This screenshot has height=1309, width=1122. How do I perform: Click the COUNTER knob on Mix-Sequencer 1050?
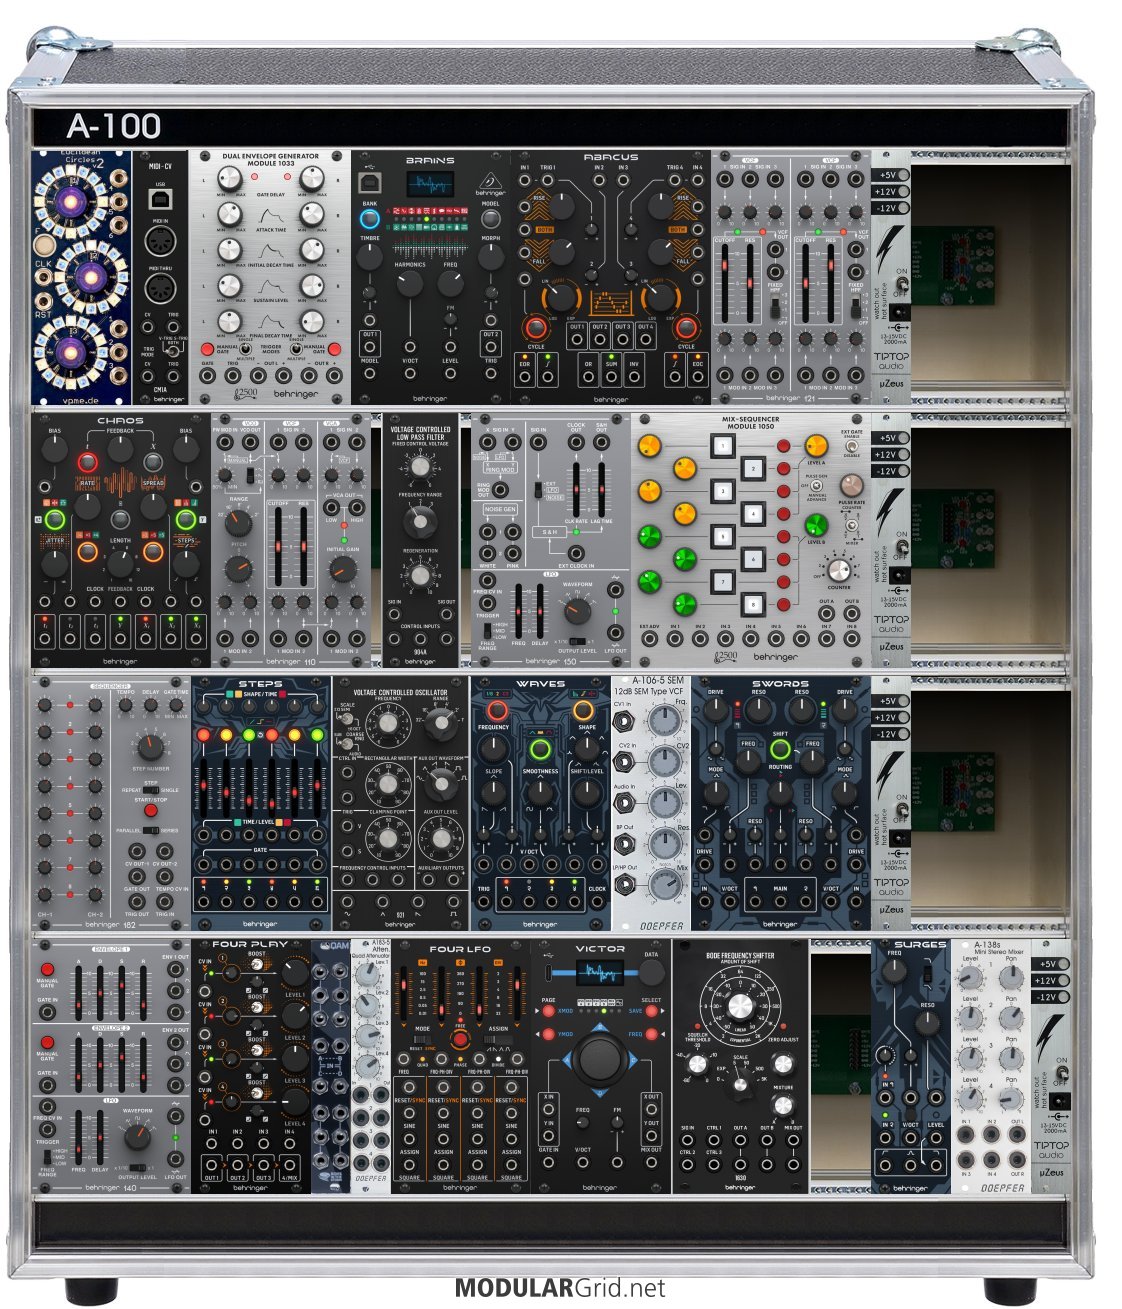click(x=839, y=570)
